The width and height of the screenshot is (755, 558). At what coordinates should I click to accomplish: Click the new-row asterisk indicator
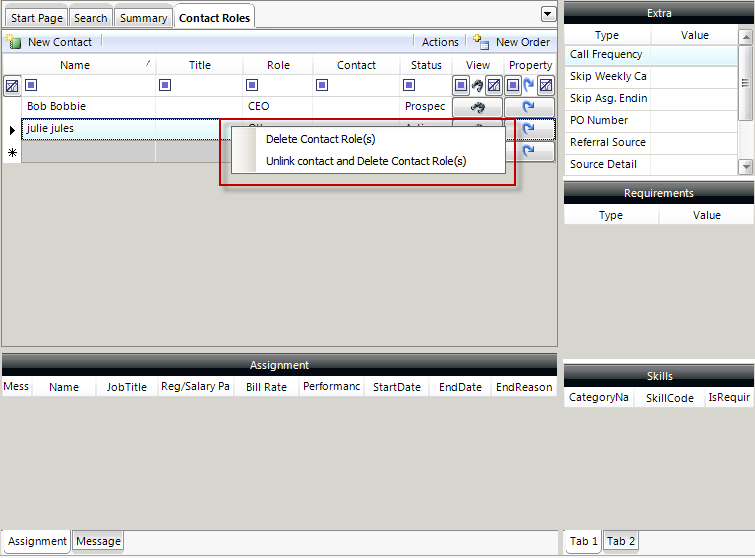[12, 152]
